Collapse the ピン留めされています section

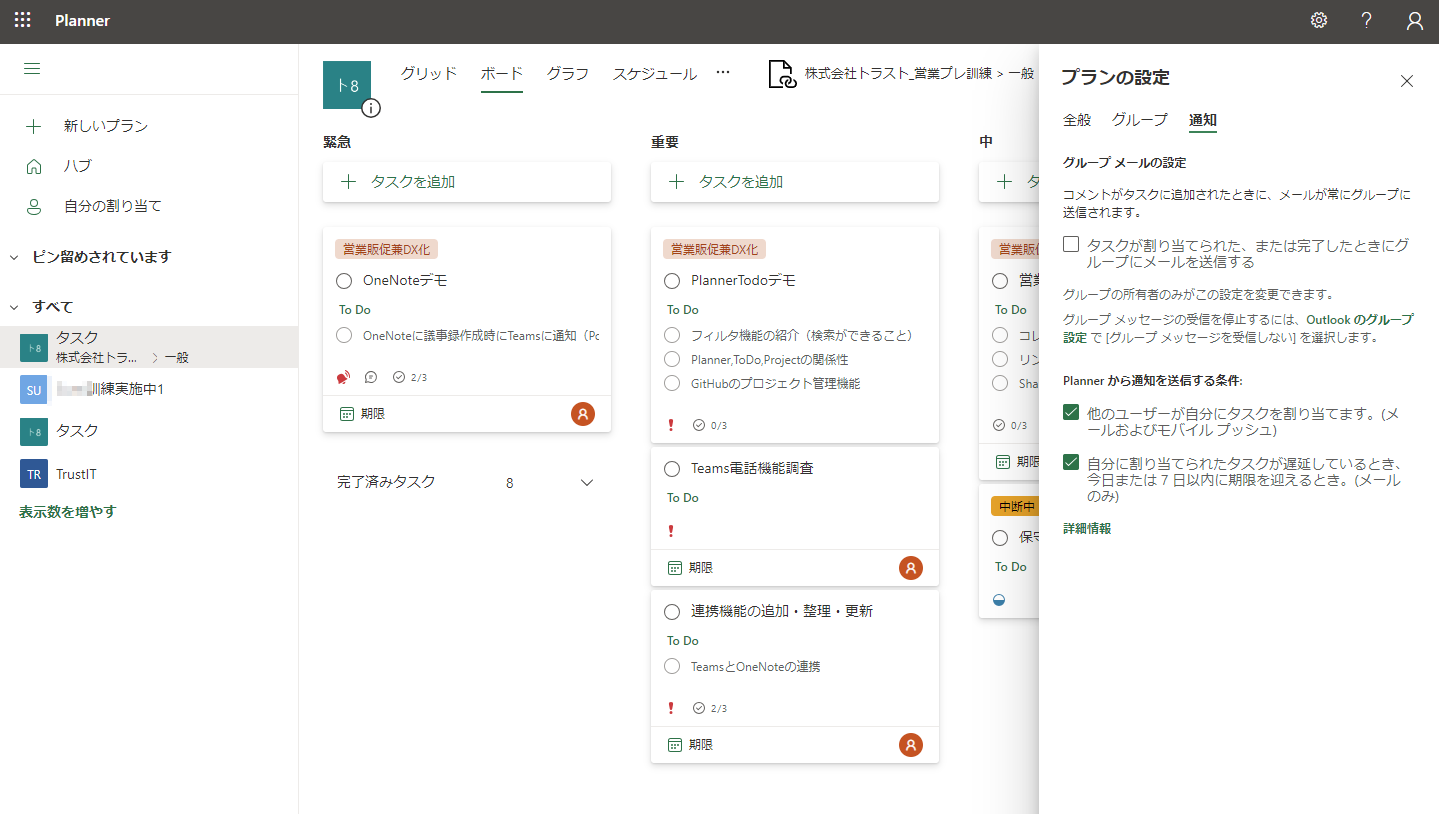click(x=14, y=257)
